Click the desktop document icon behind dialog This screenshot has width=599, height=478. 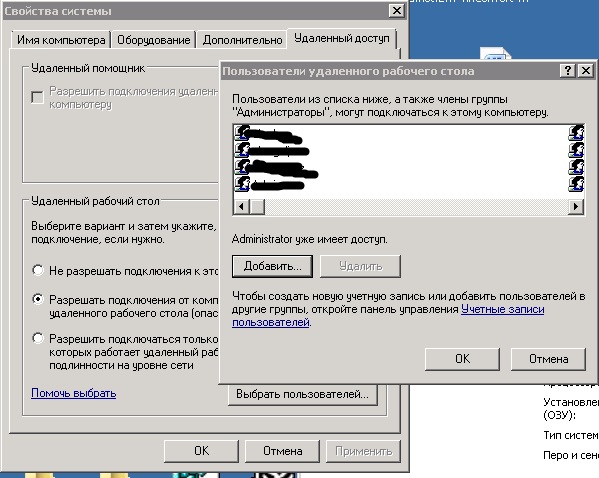(495, 53)
